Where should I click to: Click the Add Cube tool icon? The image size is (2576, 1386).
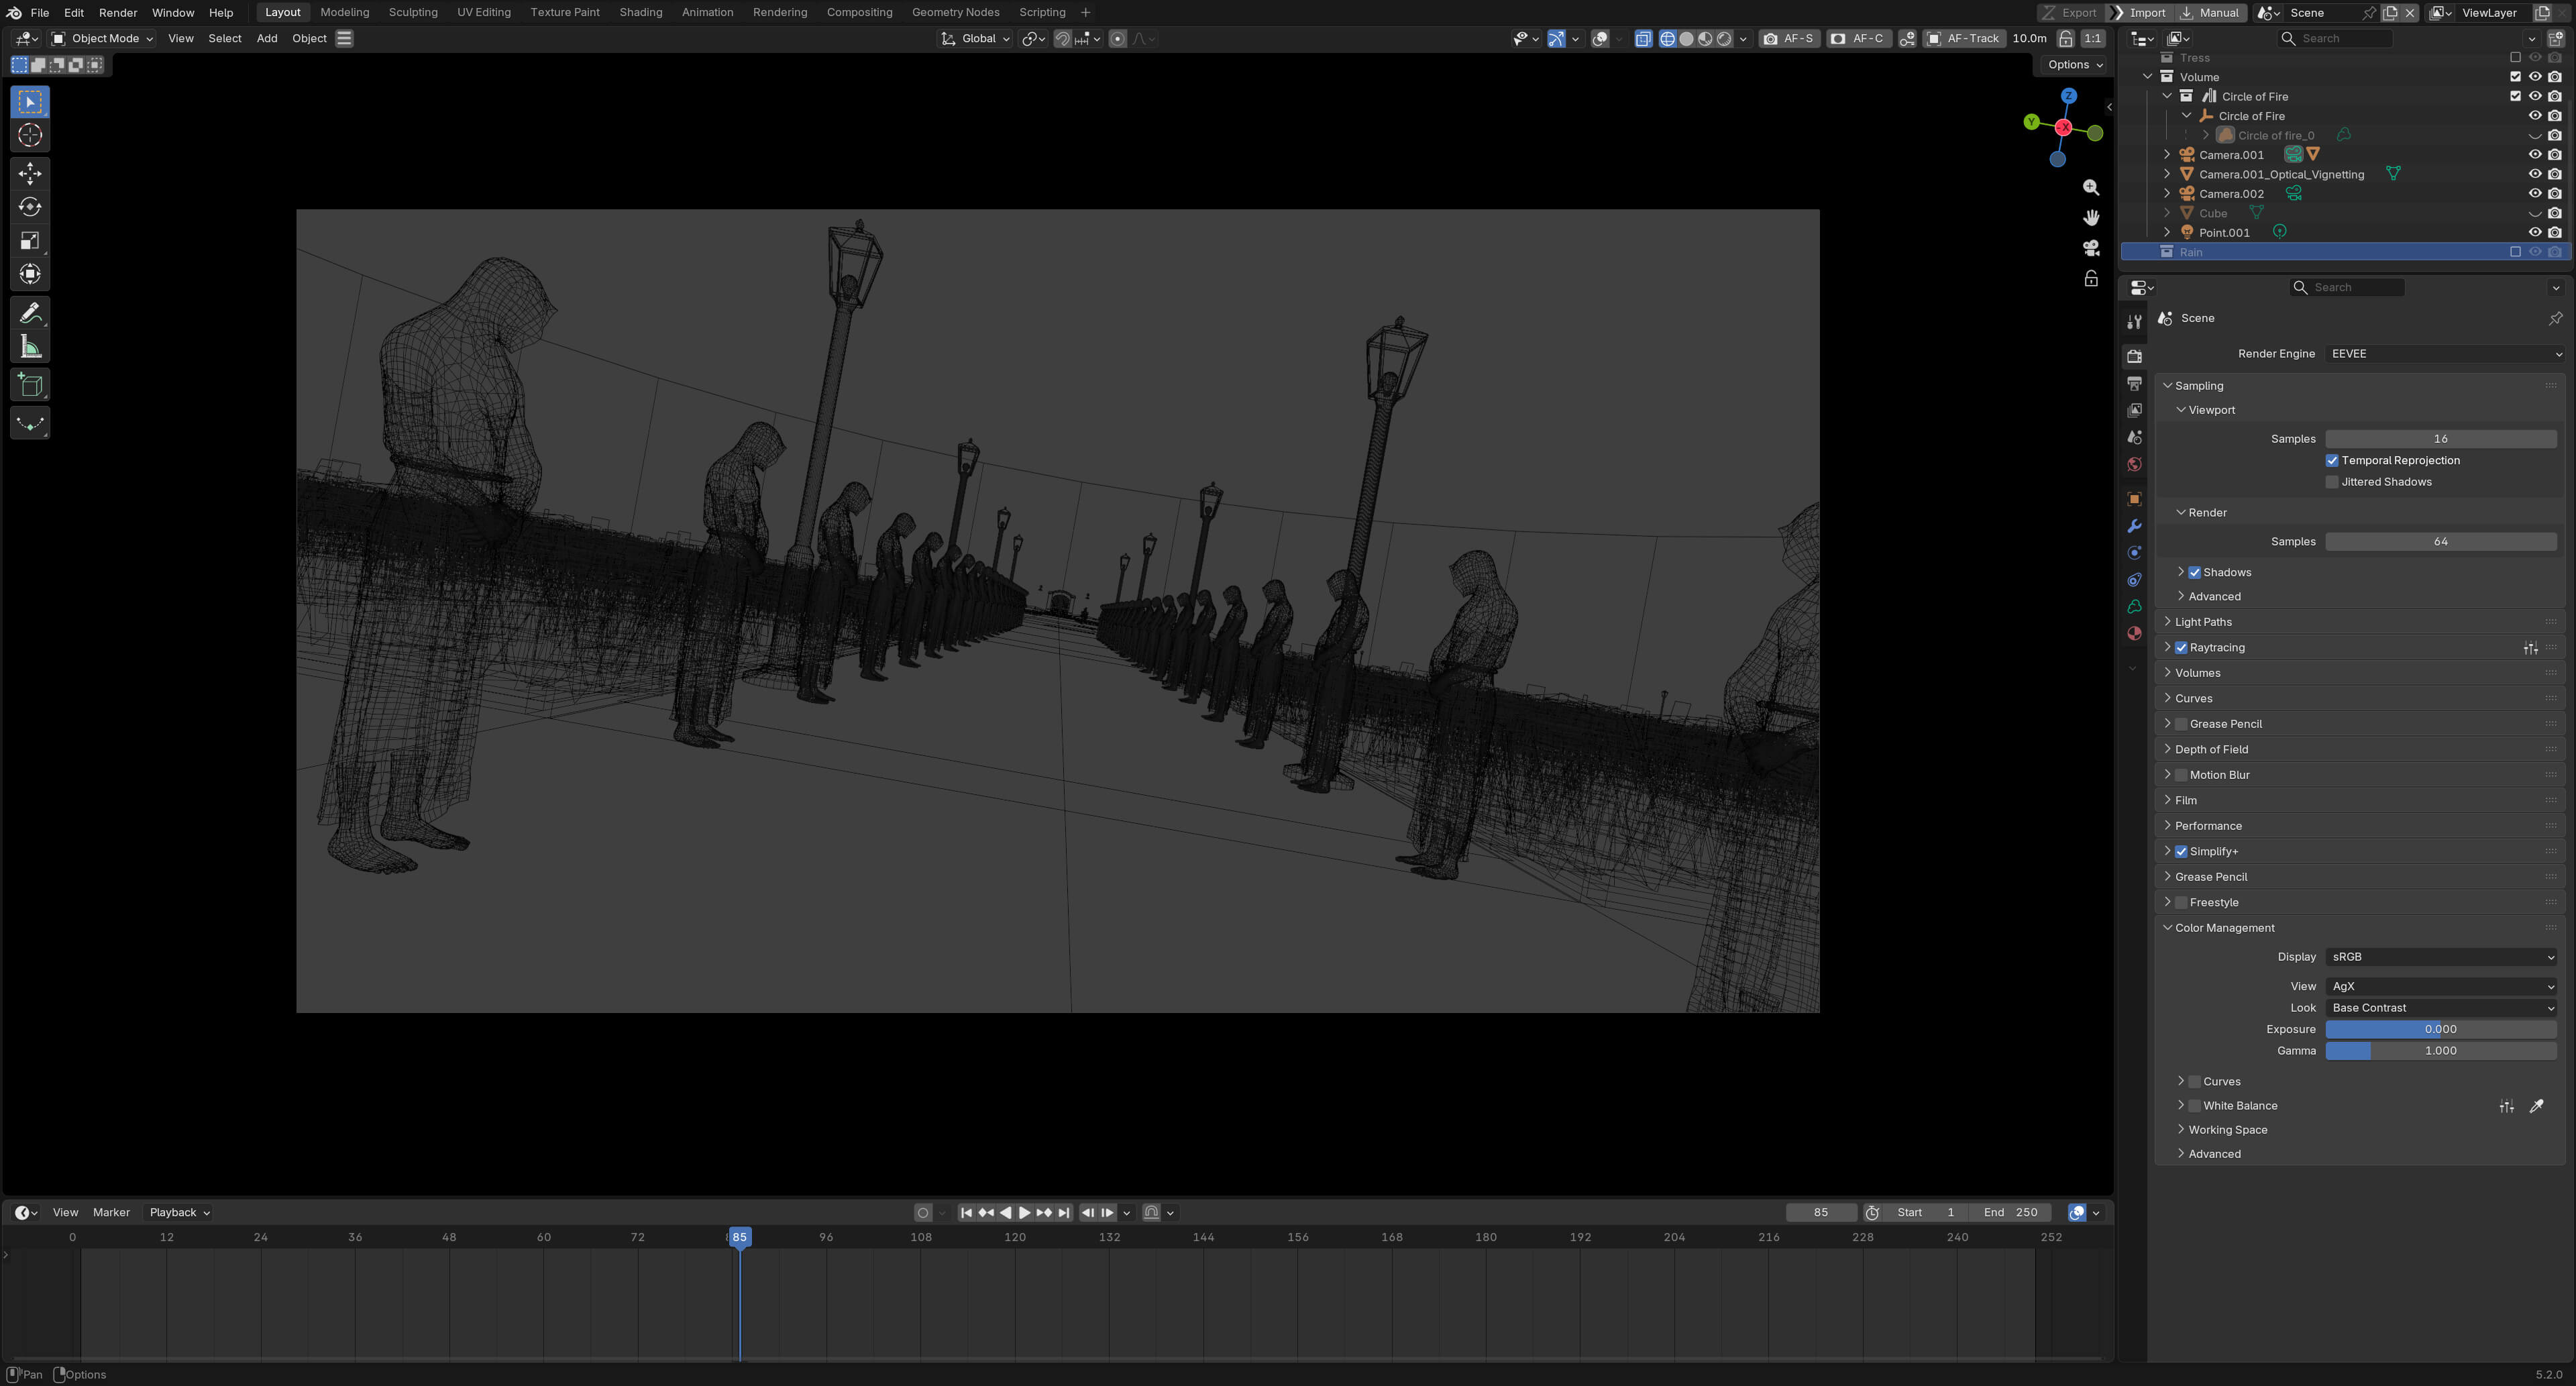30,385
